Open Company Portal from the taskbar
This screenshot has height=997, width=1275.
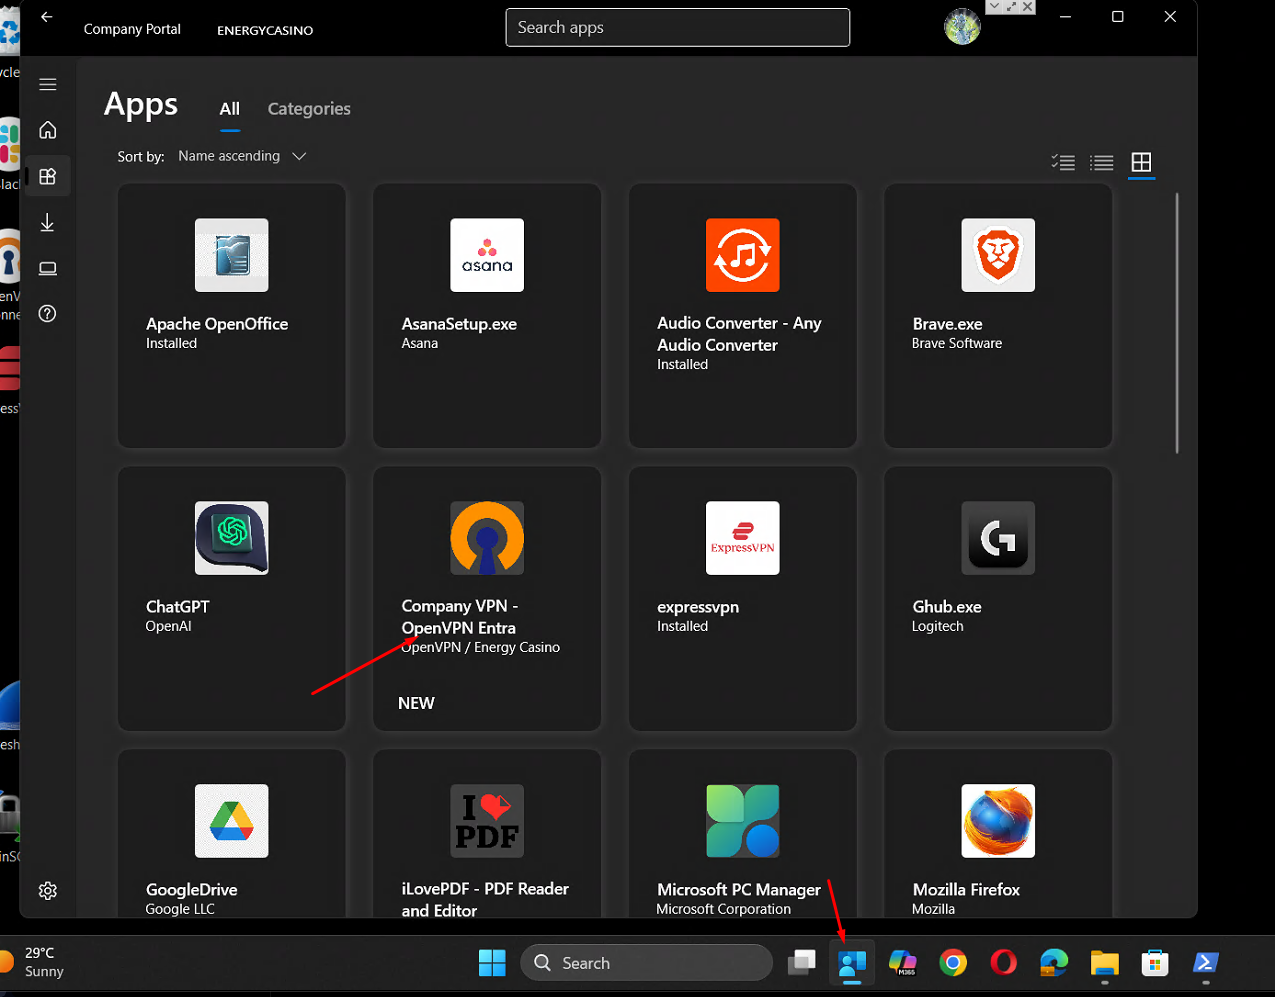852,963
